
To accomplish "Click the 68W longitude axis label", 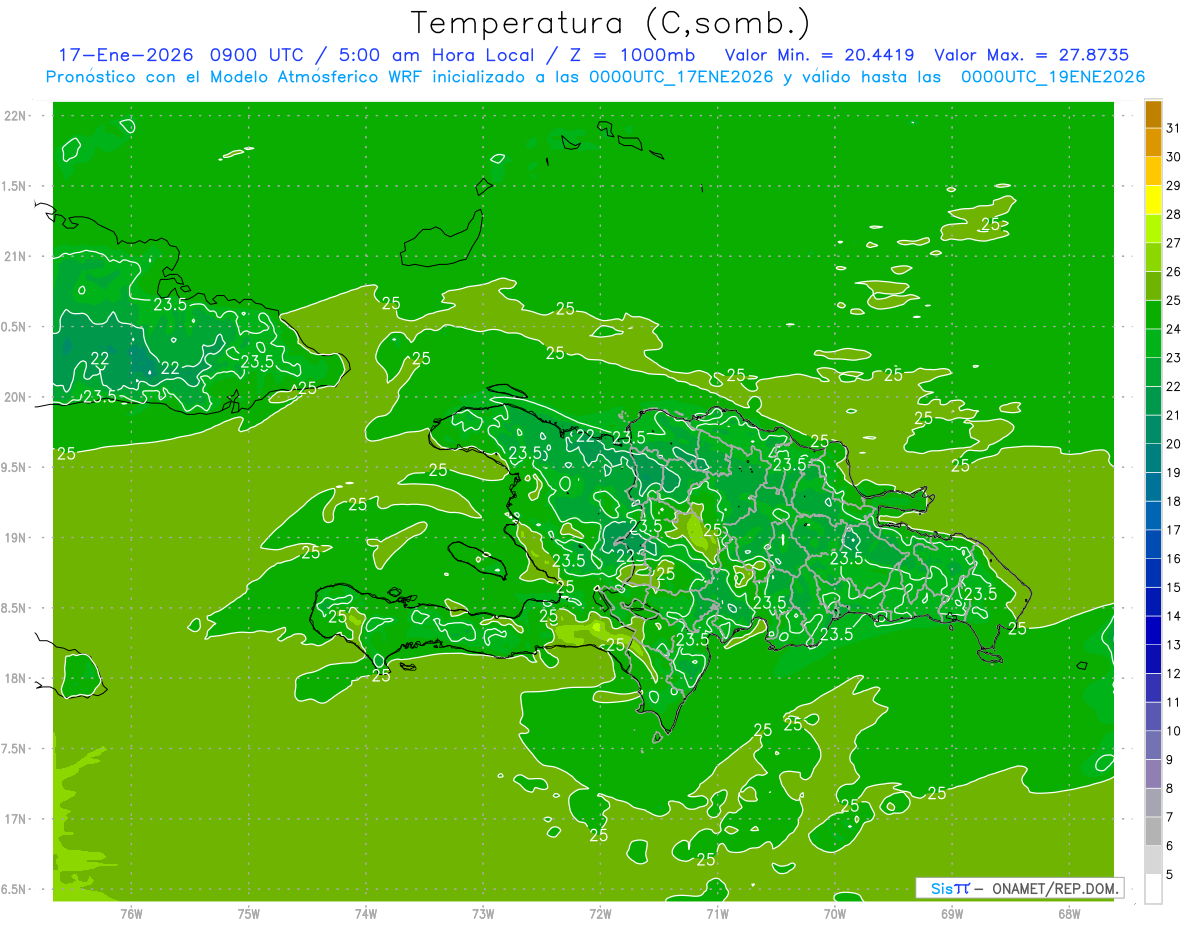I will [1069, 914].
